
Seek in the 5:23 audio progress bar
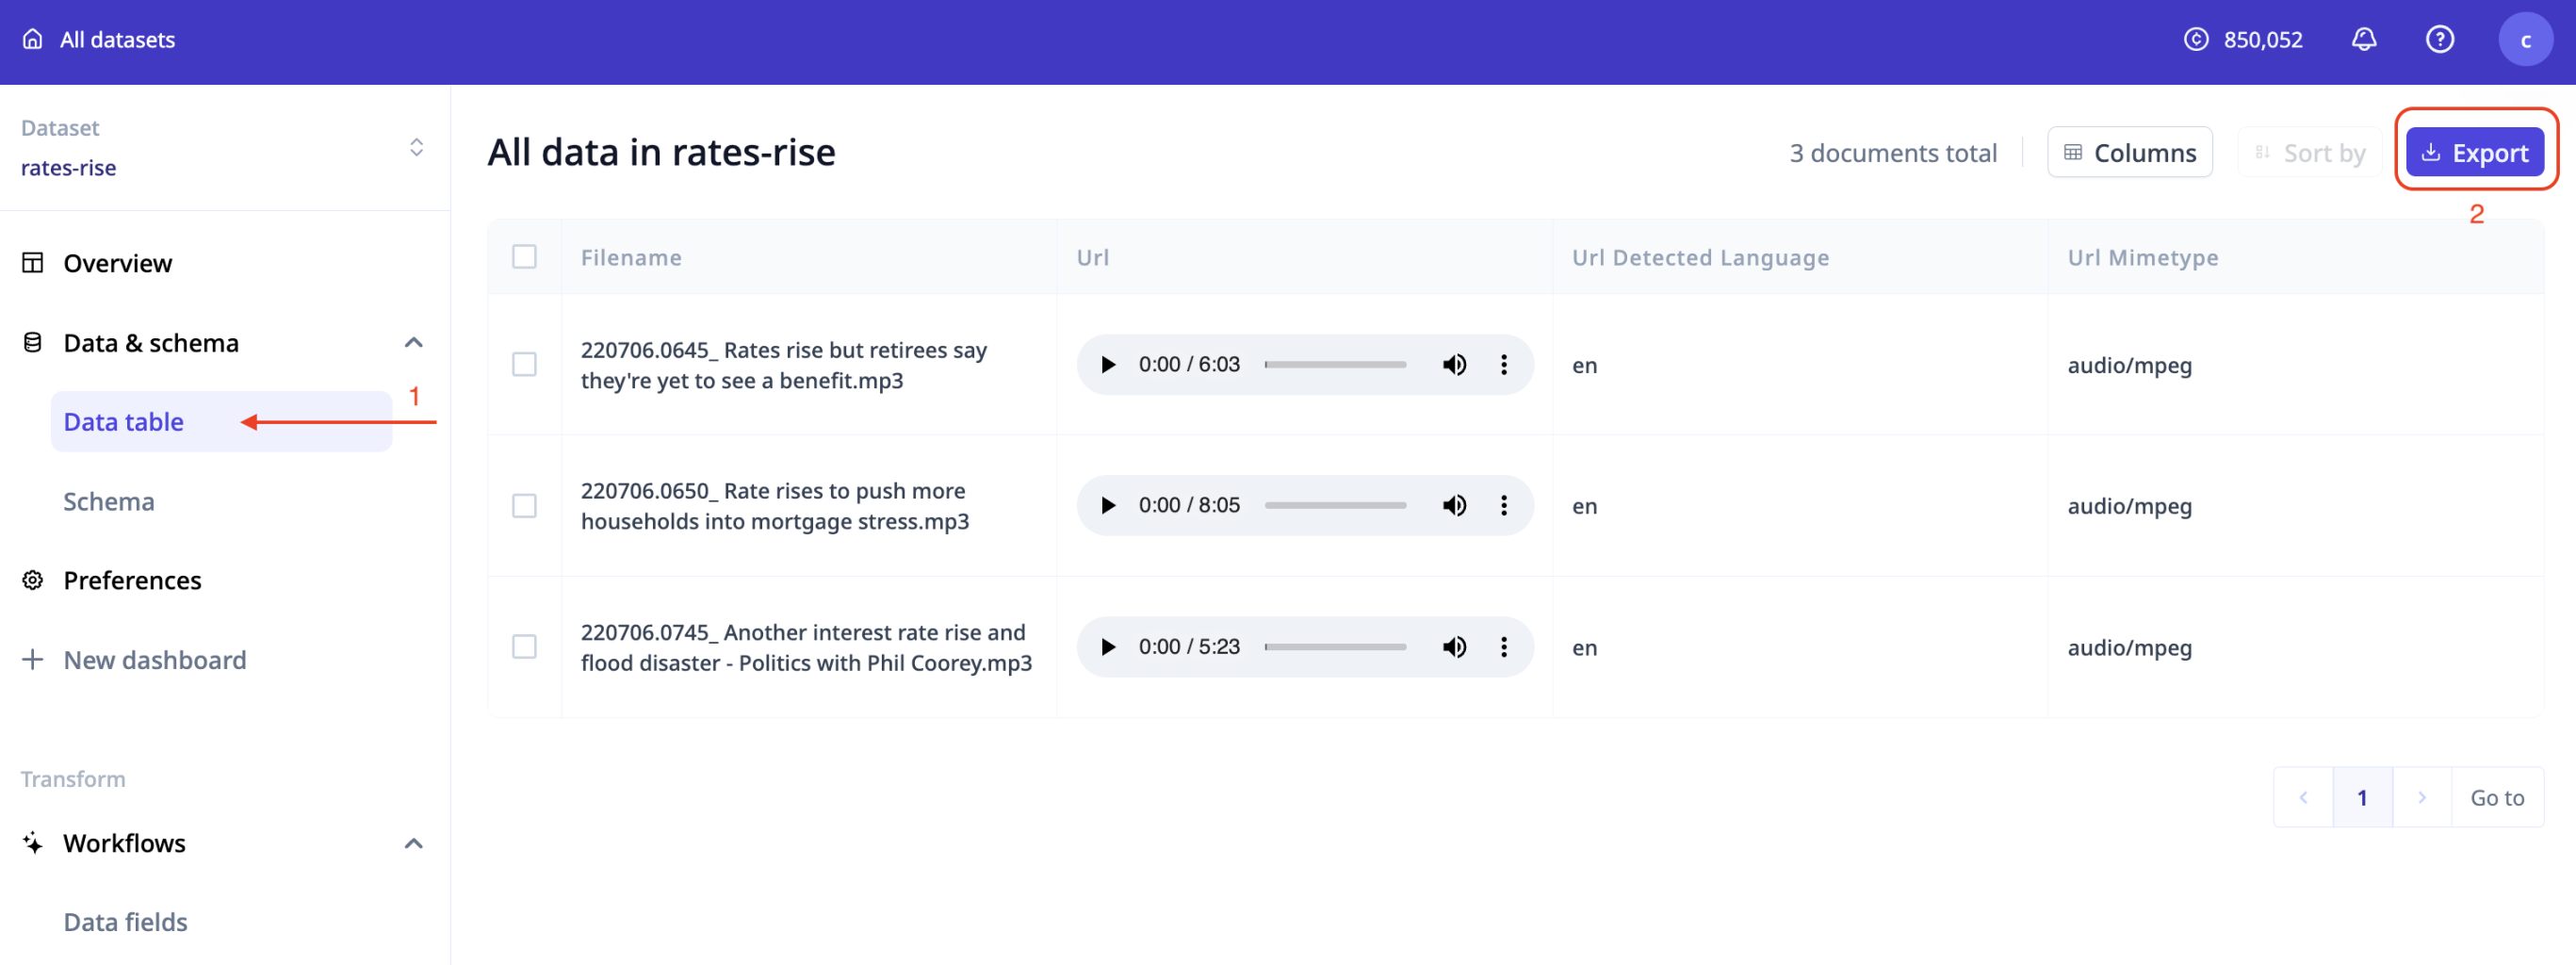(x=1335, y=647)
